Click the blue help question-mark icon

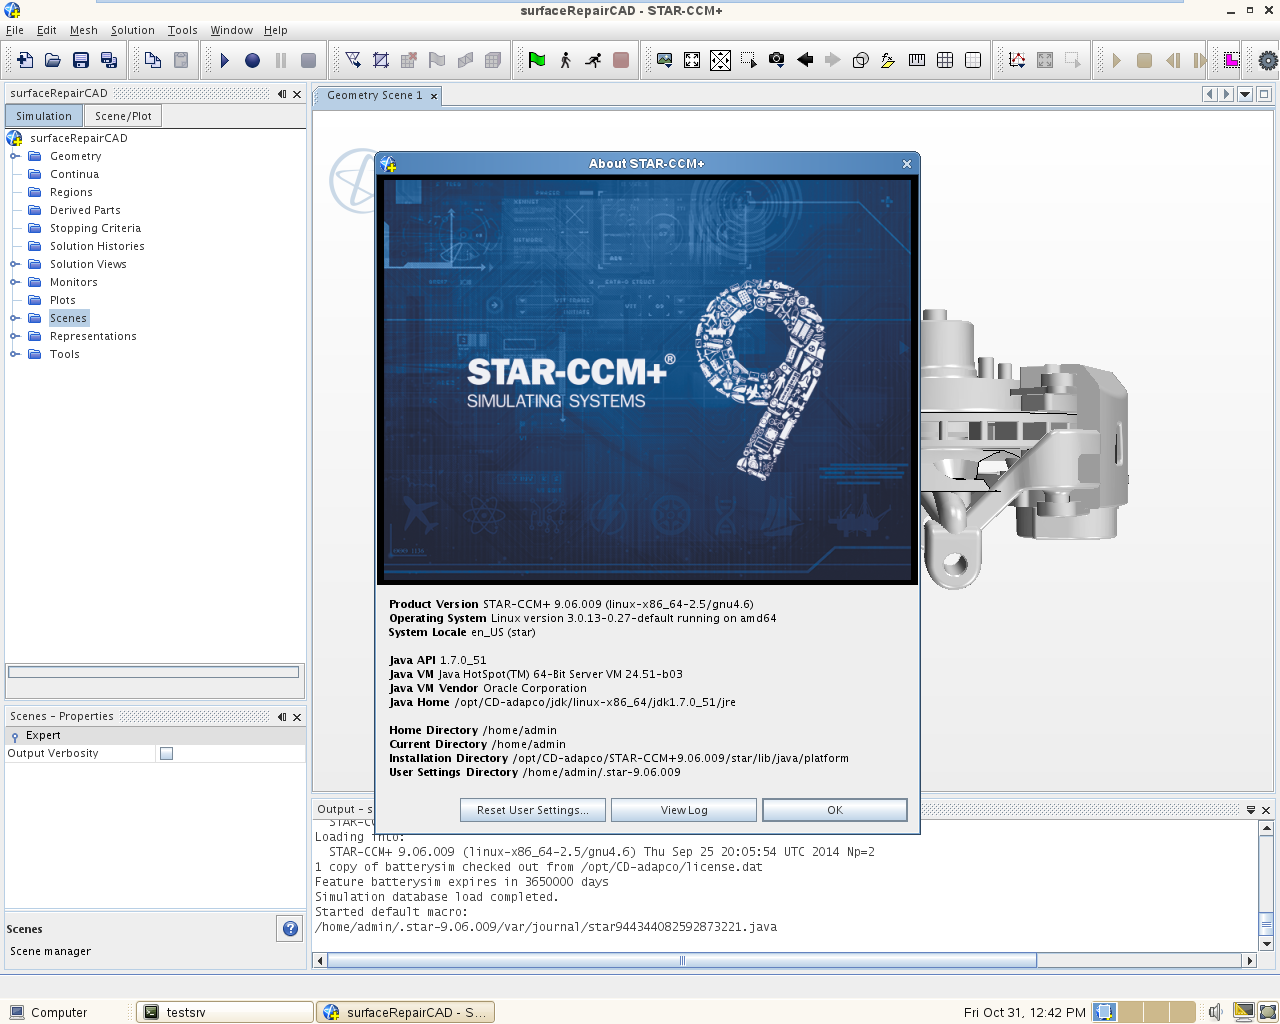click(x=290, y=928)
